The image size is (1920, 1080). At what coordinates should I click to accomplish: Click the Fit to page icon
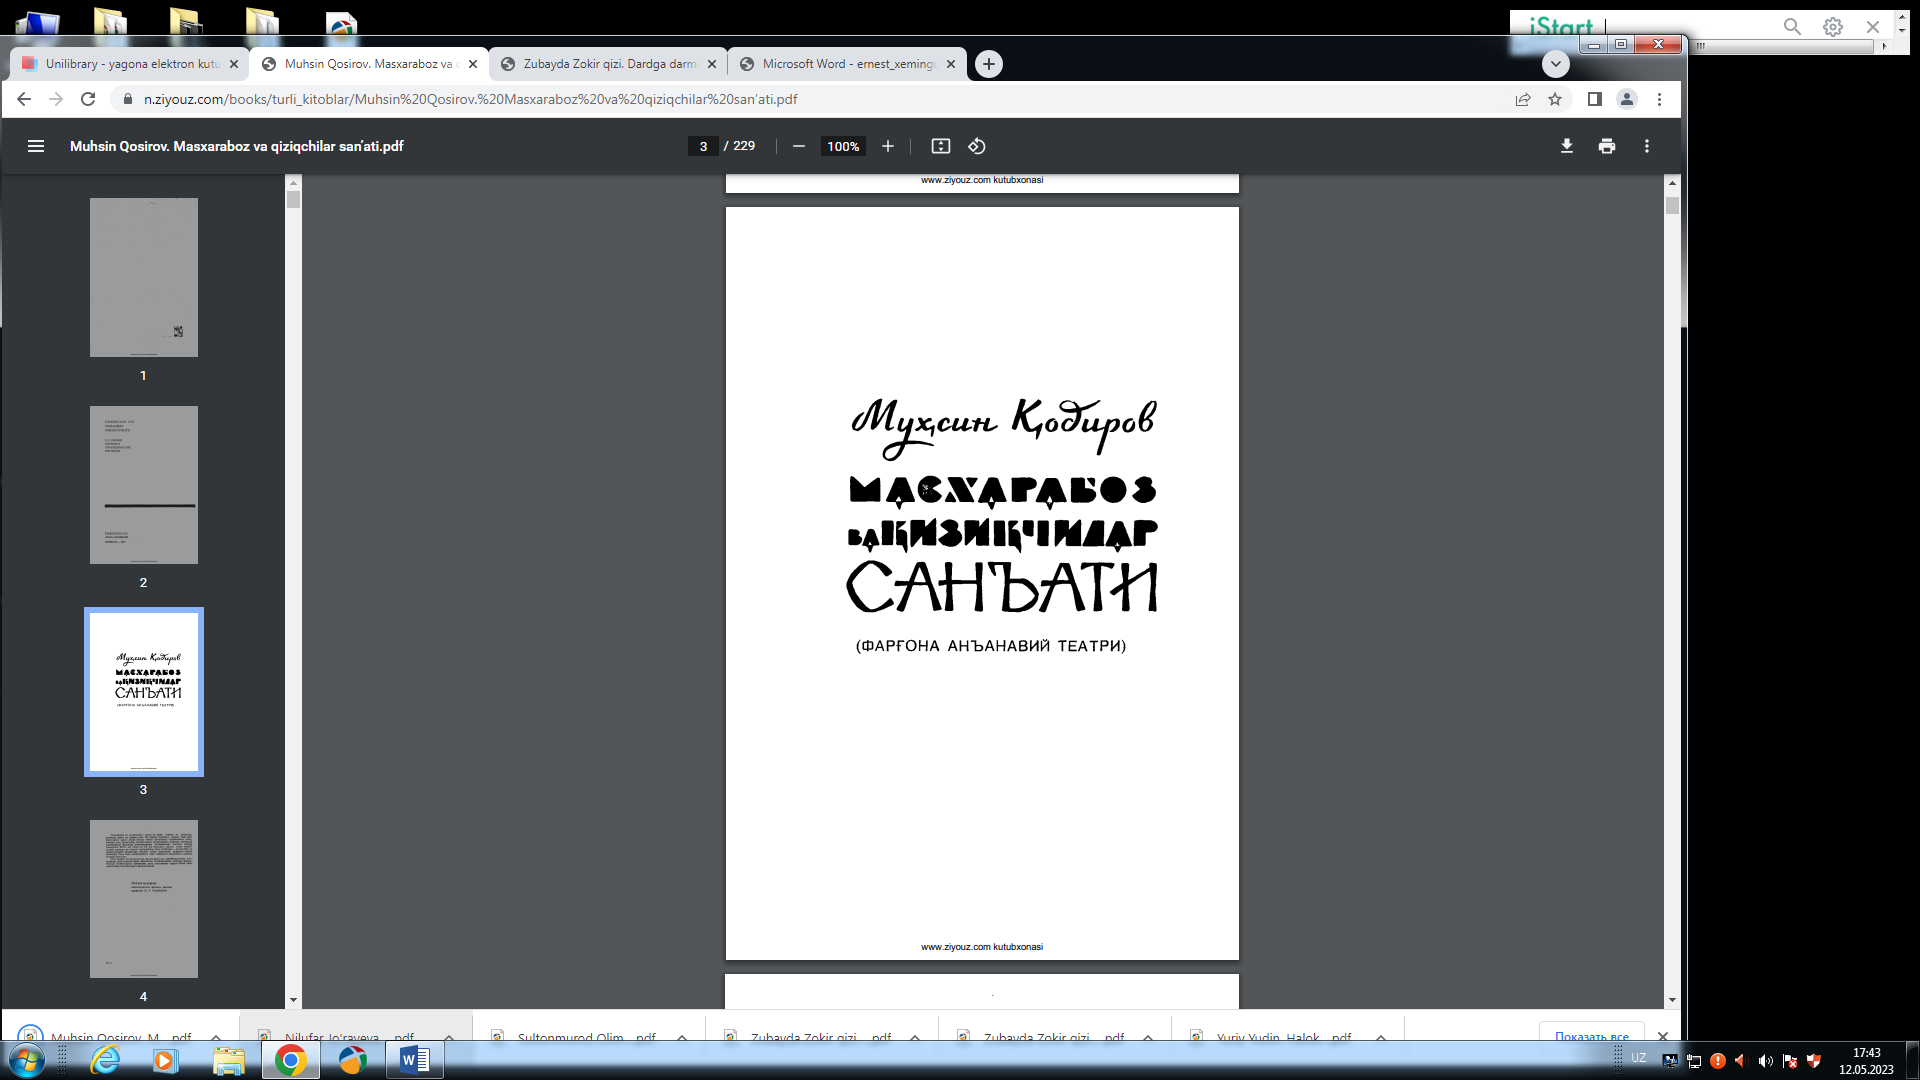940,146
